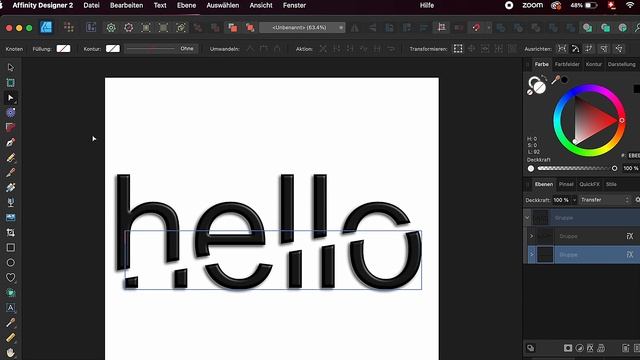This screenshot has width=640, height=360.
Task: Select the Artistic Text tool
Action: [11, 308]
